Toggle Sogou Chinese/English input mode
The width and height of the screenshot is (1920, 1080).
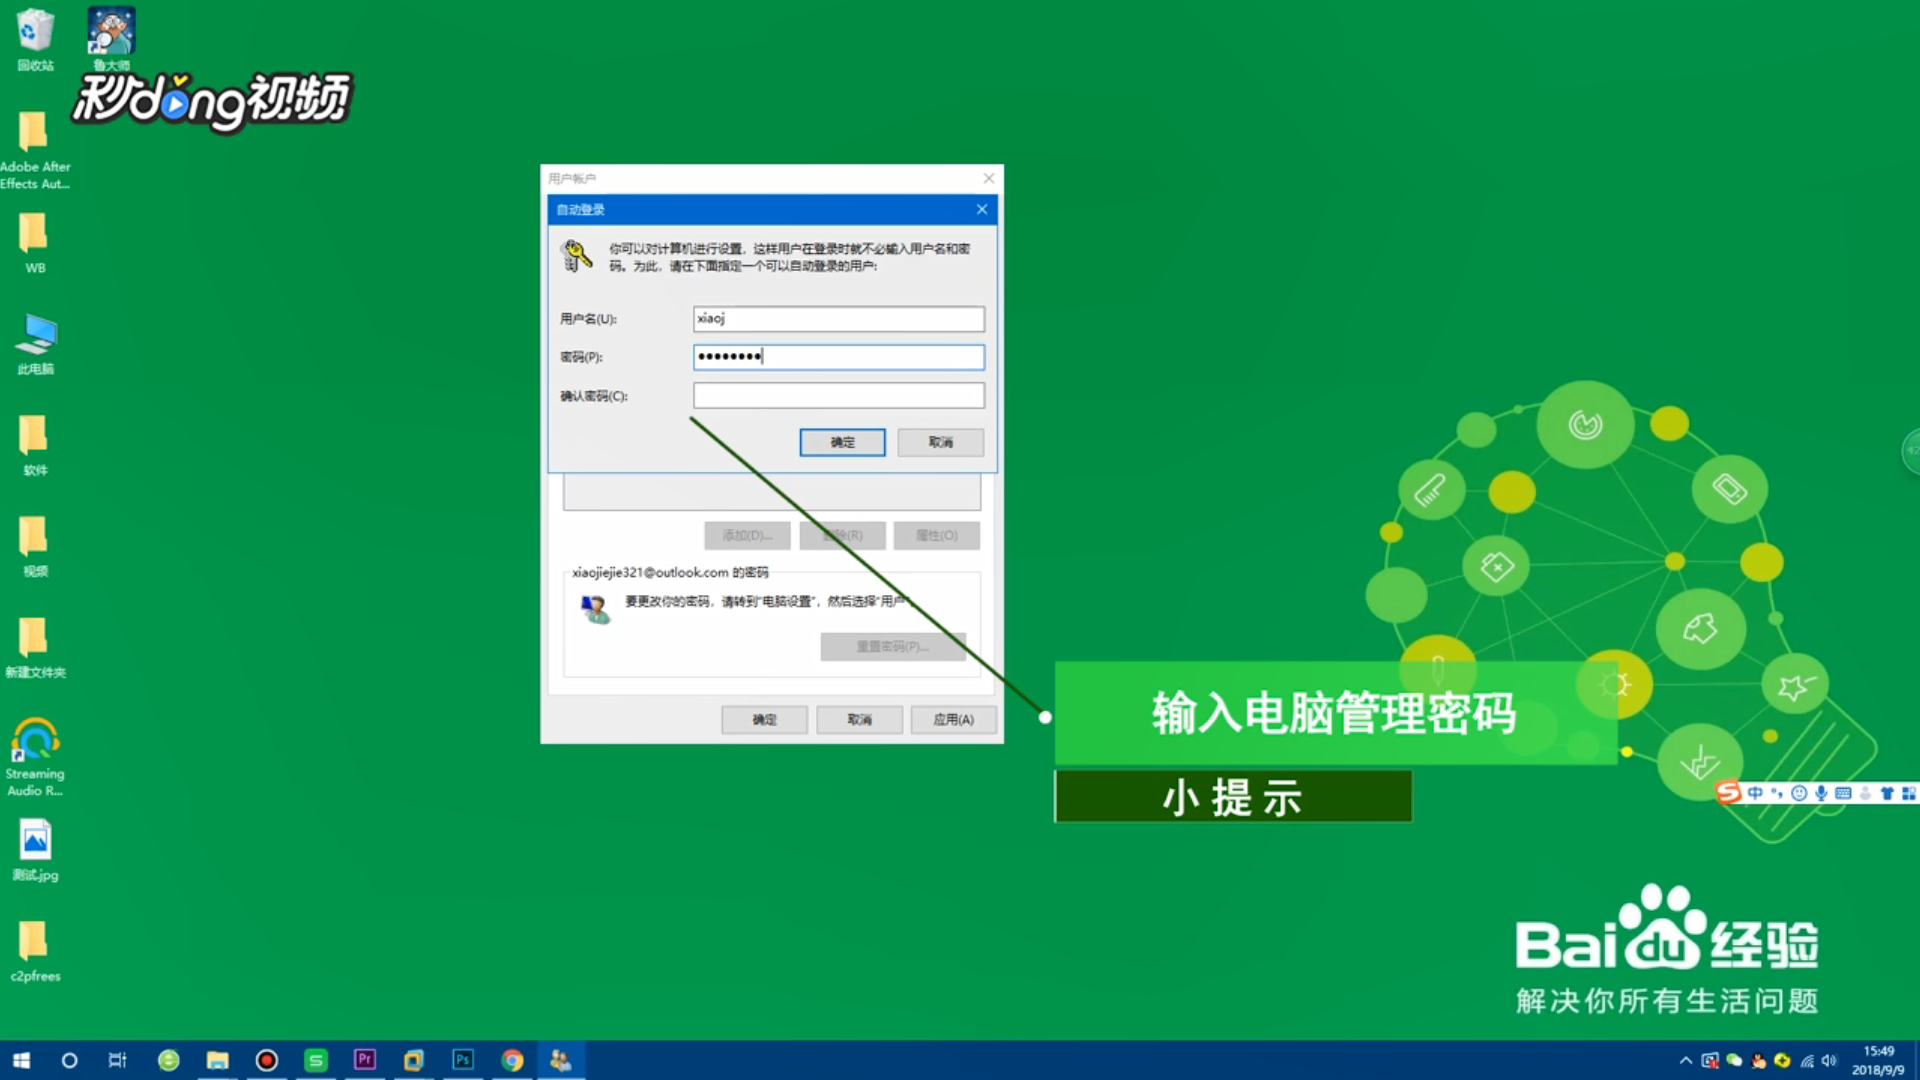click(1755, 793)
